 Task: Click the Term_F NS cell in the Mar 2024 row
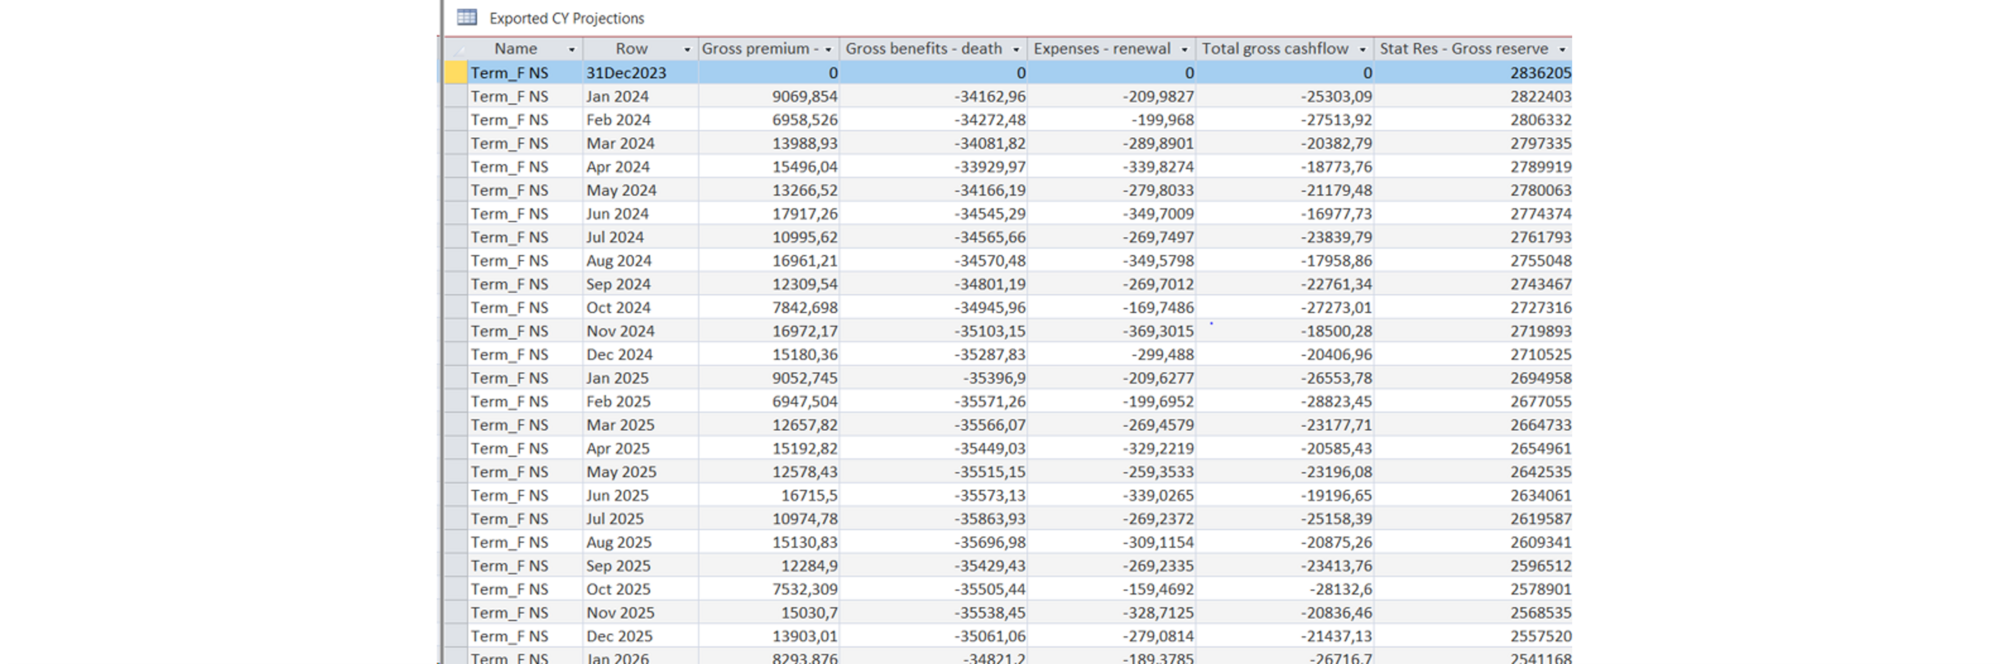(525, 143)
